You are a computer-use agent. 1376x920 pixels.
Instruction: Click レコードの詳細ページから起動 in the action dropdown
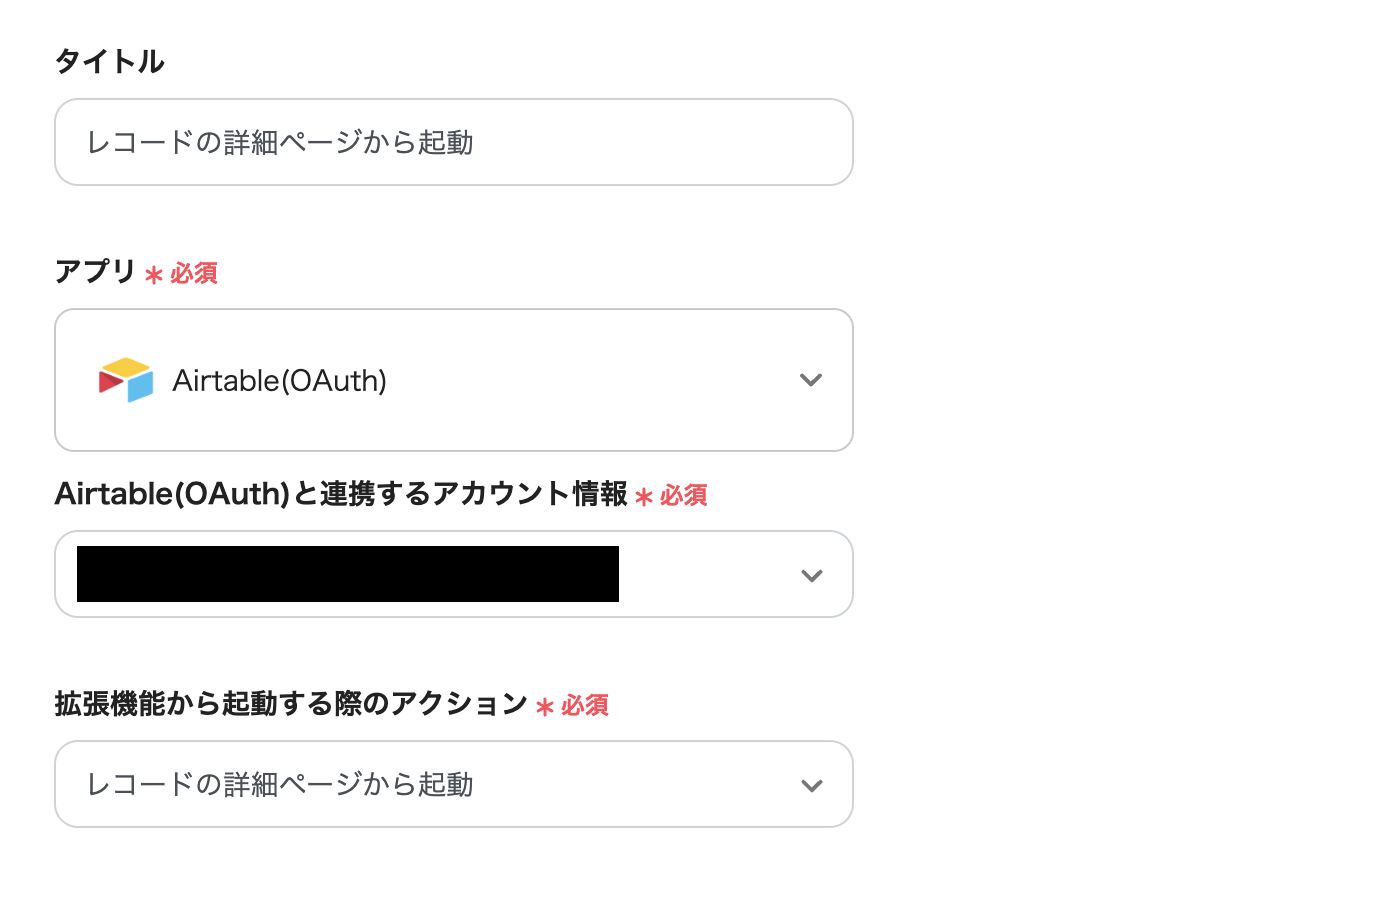click(x=280, y=785)
